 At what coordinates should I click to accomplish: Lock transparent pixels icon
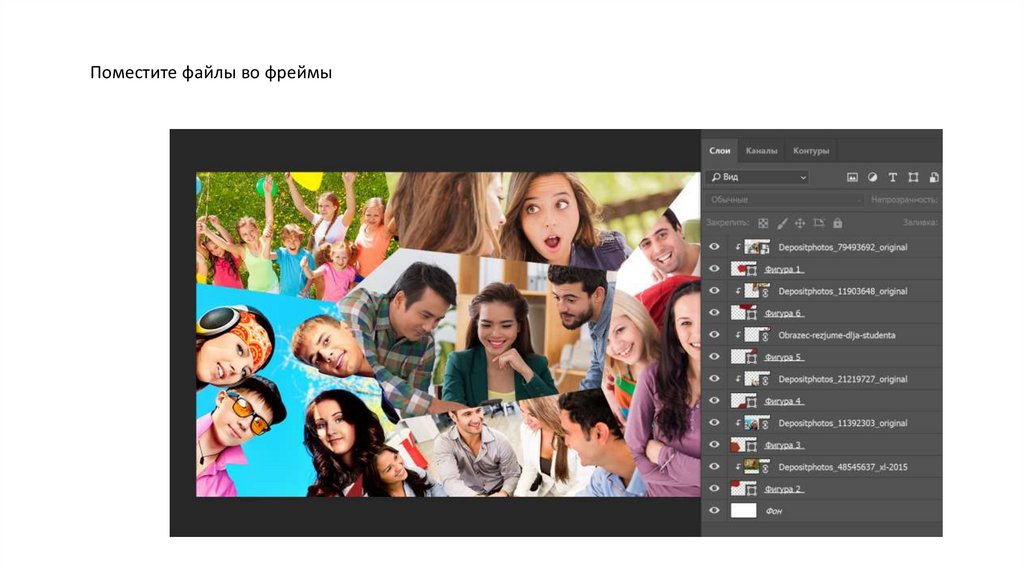tap(763, 223)
